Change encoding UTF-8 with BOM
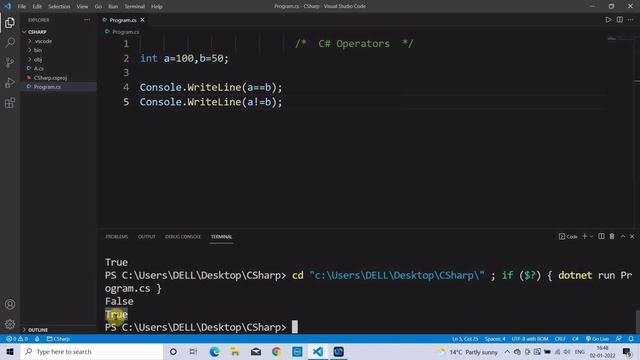Image resolution: width=640 pixels, height=360 pixels. coord(530,339)
